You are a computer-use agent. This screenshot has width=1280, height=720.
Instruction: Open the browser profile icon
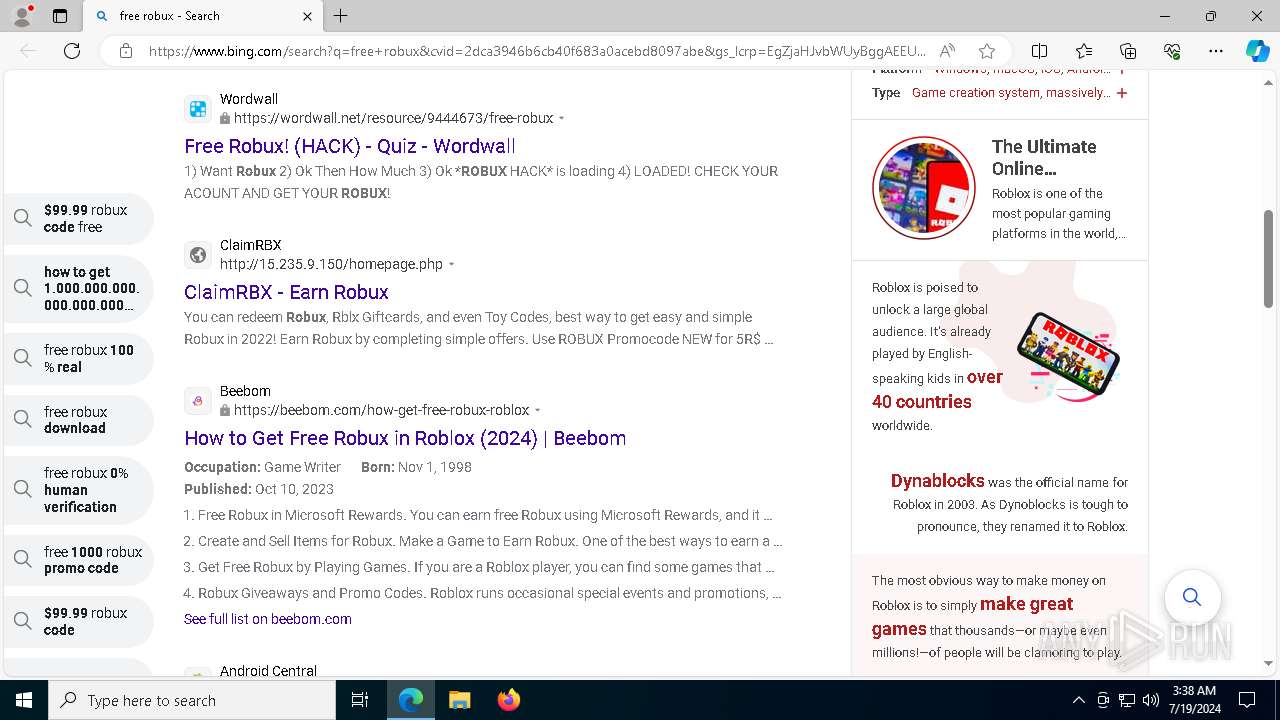pyautogui.click(x=22, y=16)
